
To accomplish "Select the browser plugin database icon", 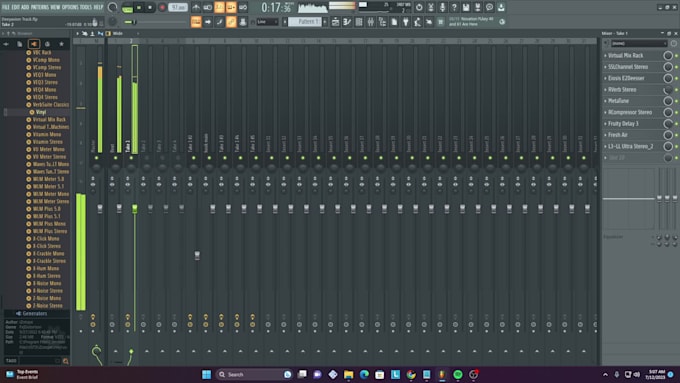I will click(34, 44).
